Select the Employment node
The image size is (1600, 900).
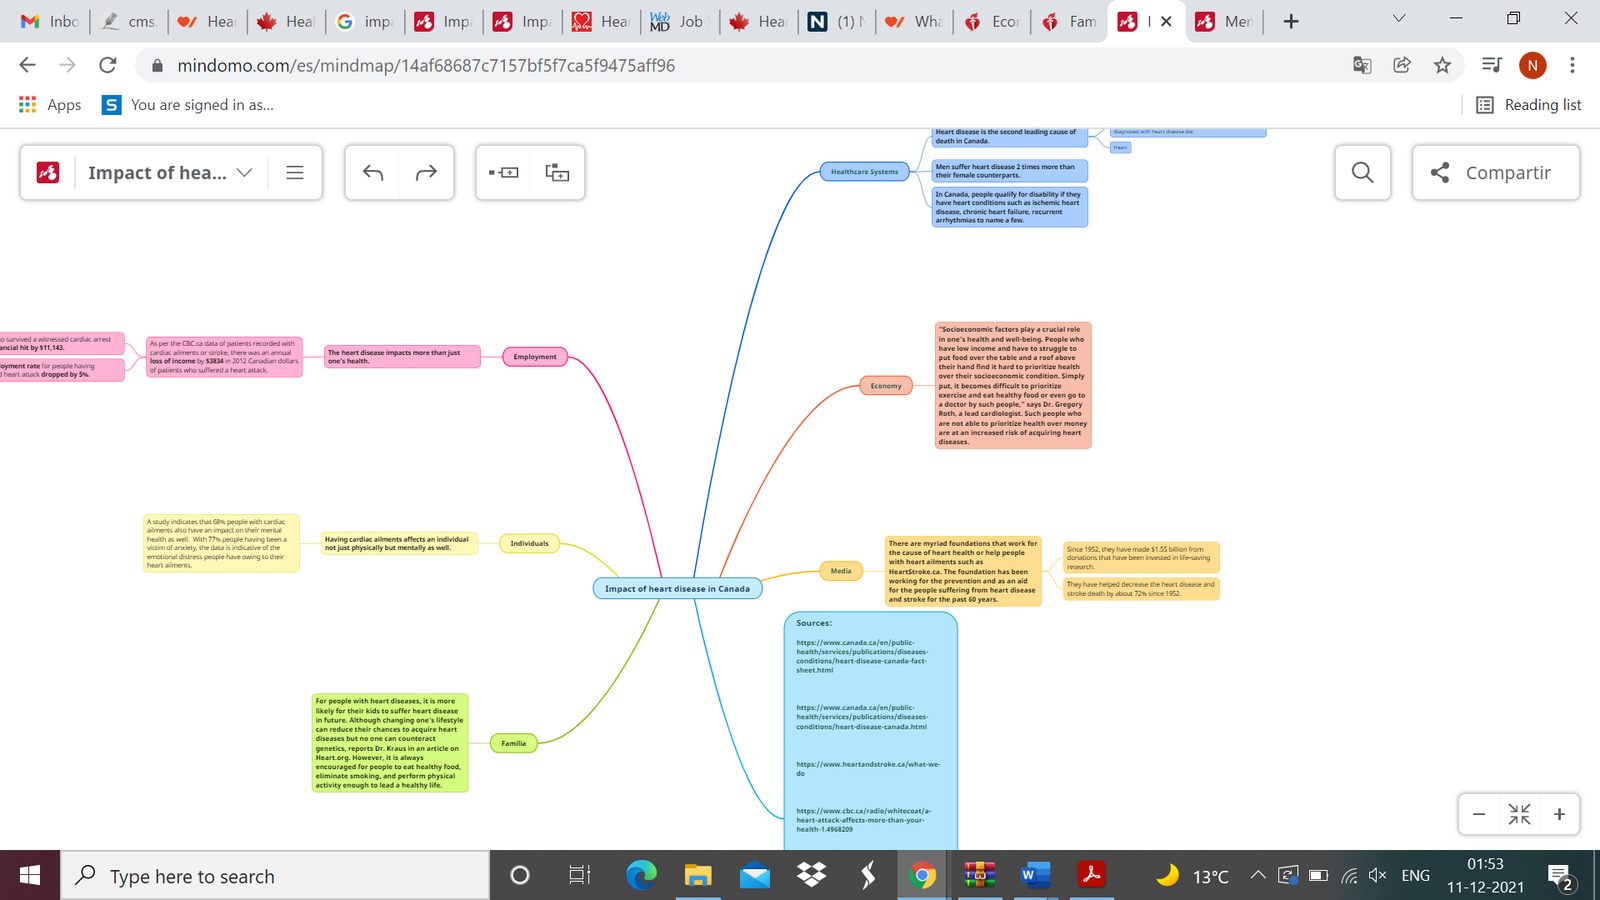(x=535, y=357)
